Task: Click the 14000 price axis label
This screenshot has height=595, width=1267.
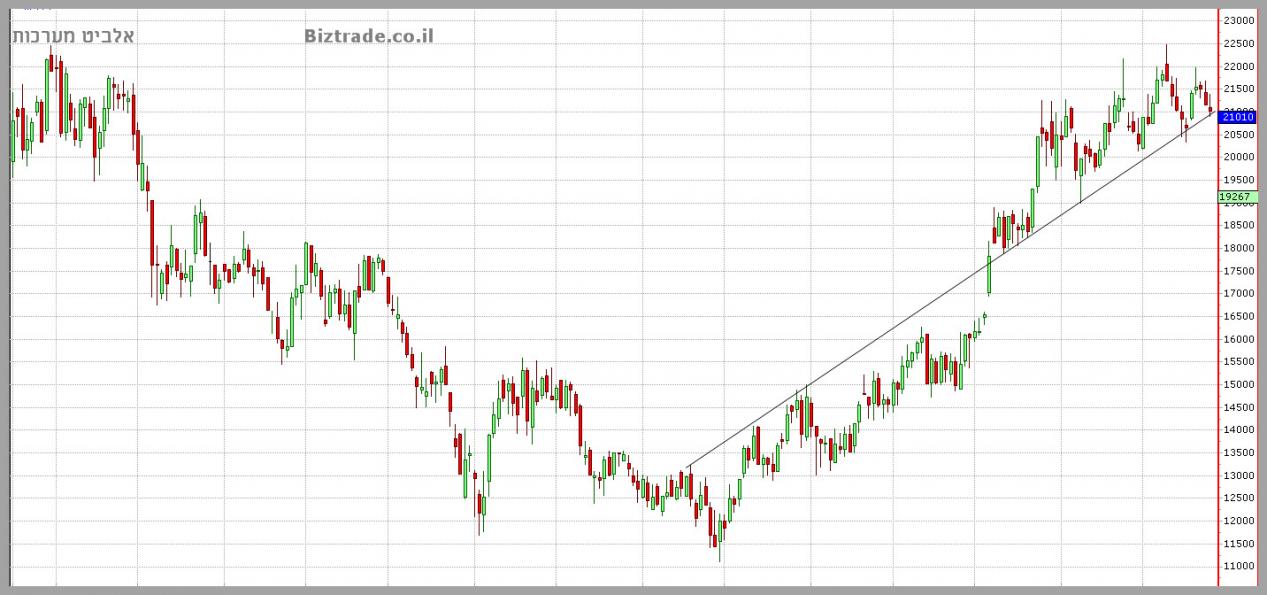Action: point(1239,430)
